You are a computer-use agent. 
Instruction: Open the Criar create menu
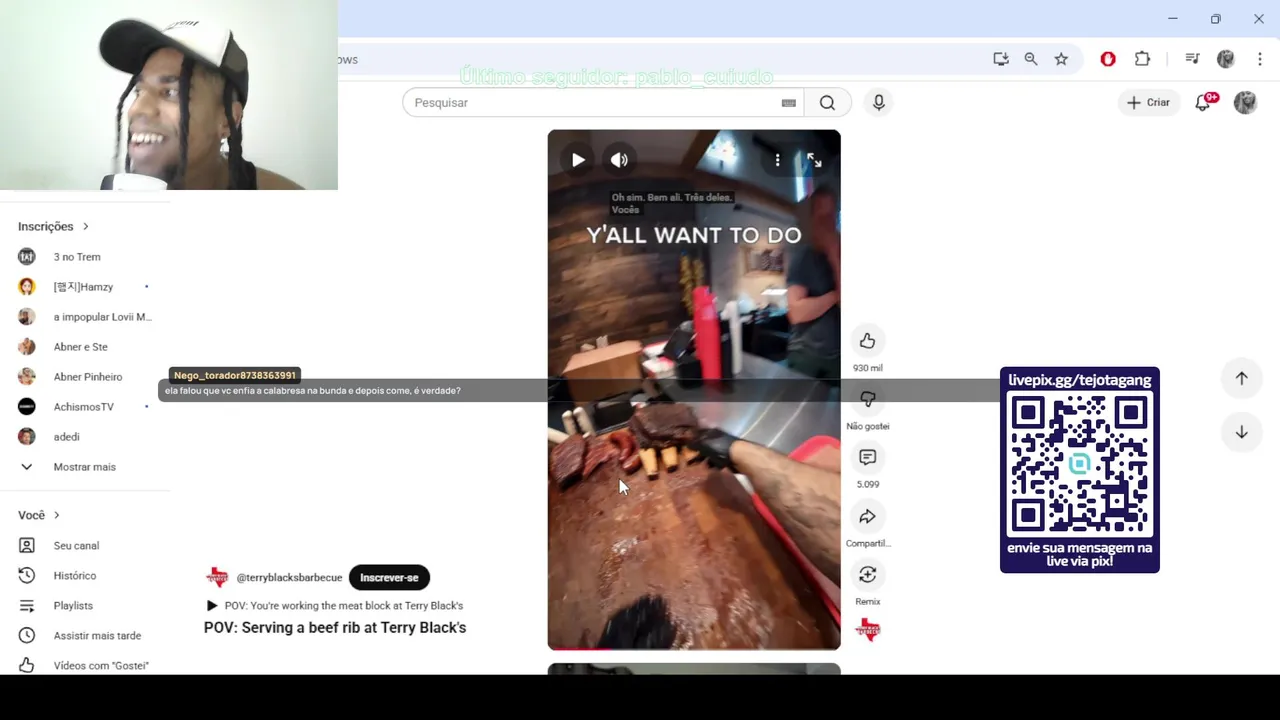pyautogui.click(x=1148, y=102)
